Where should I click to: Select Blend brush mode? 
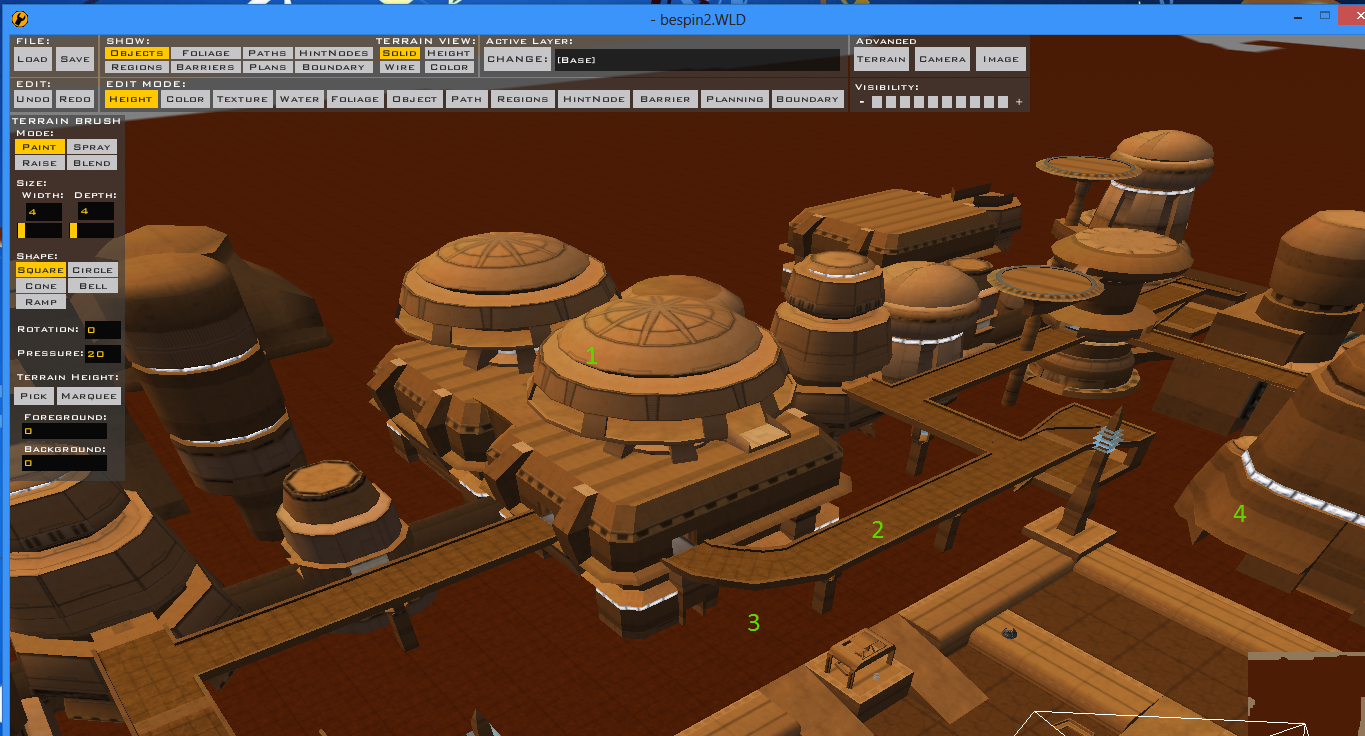pyautogui.click(x=92, y=162)
